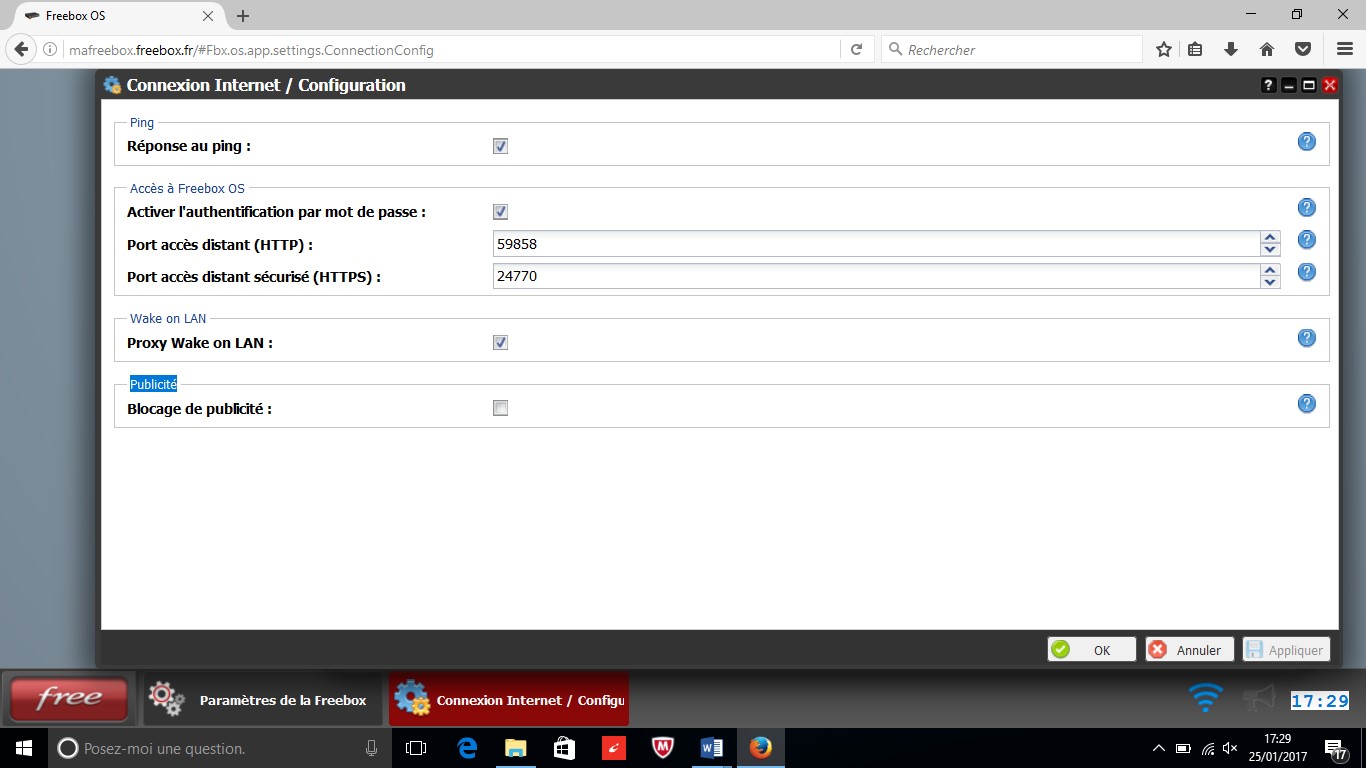Click the Rechercher search box
The image size is (1366, 768).
[x=1012, y=50]
